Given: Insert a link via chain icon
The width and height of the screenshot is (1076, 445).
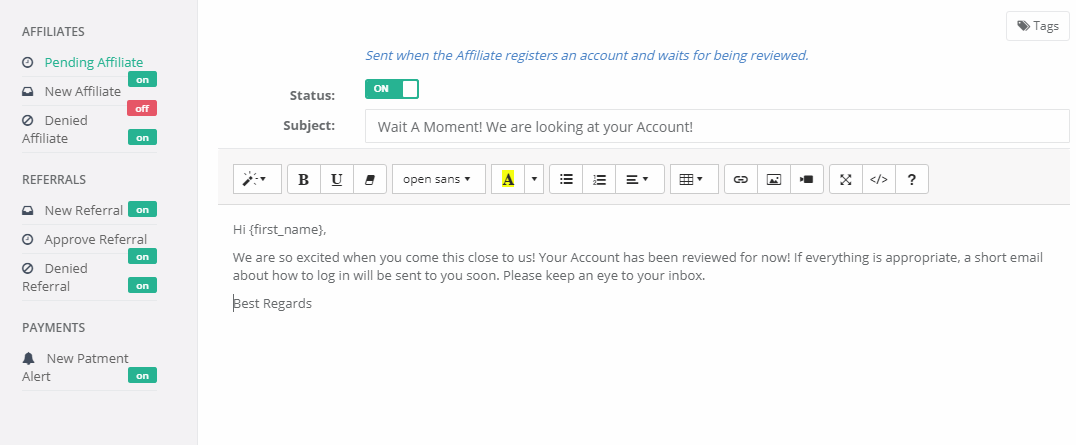Looking at the screenshot, I should (x=741, y=179).
